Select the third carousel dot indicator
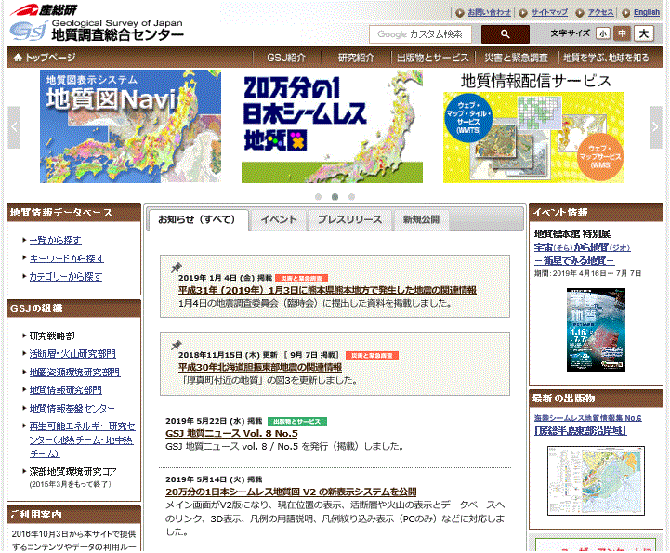 (x=351, y=197)
